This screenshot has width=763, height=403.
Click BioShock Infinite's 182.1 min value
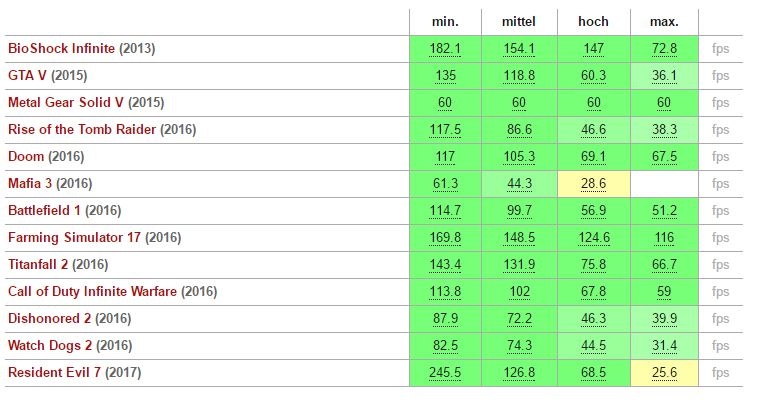445,48
